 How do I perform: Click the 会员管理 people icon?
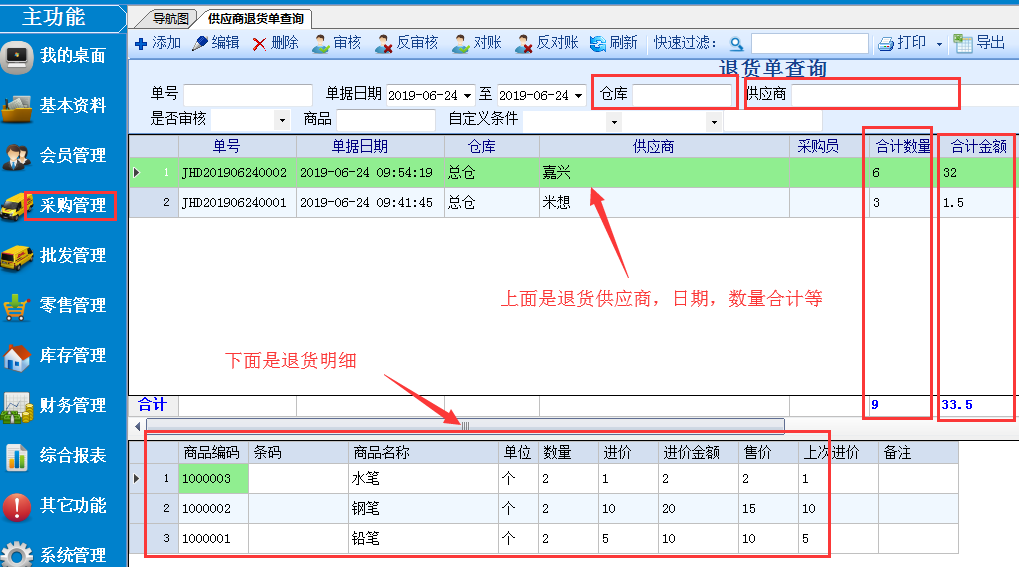point(17,157)
